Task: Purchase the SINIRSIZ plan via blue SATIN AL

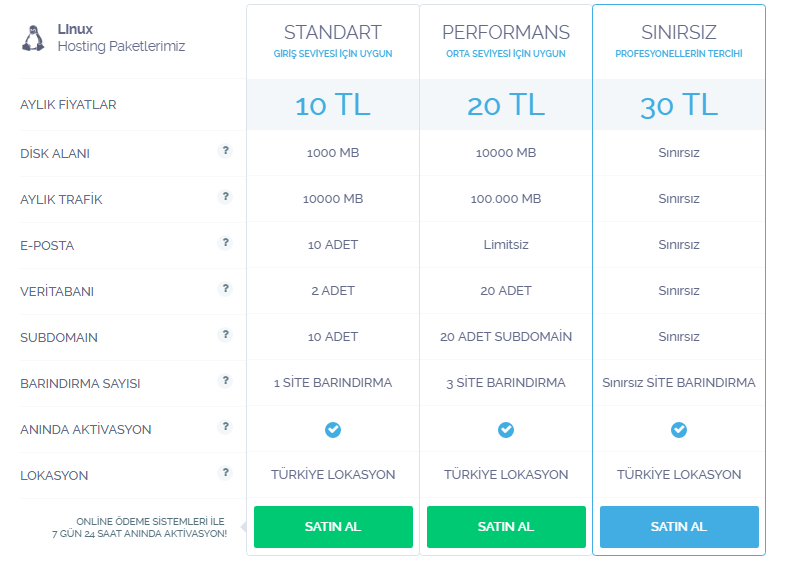Action: tap(679, 527)
